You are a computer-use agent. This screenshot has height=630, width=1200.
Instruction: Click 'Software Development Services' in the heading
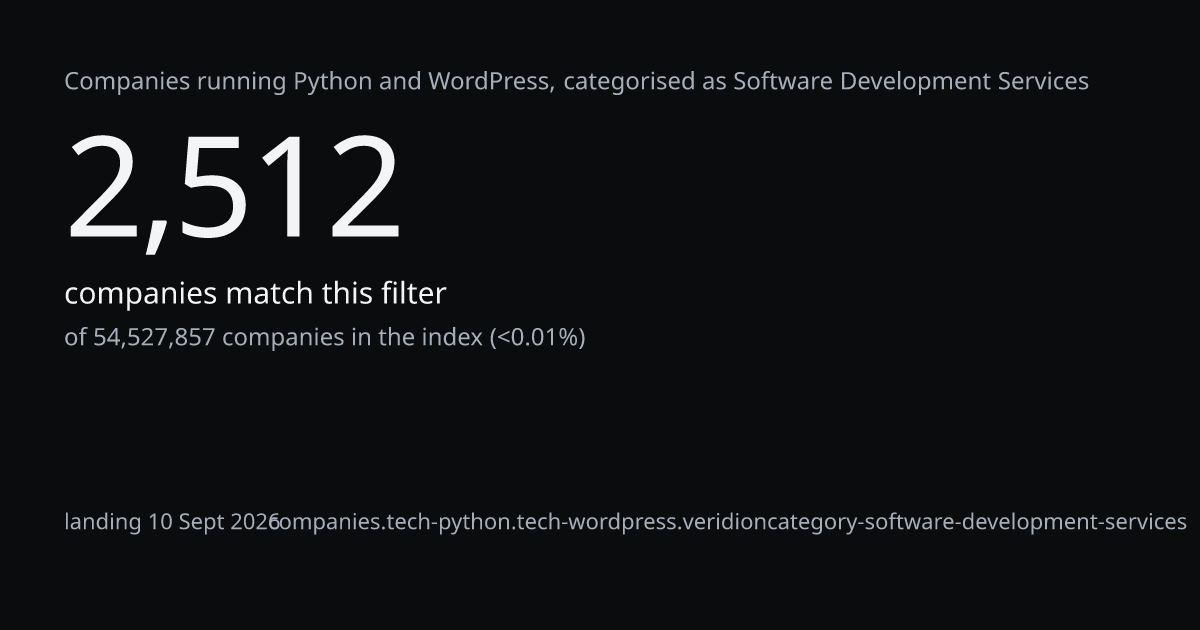(911, 82)
